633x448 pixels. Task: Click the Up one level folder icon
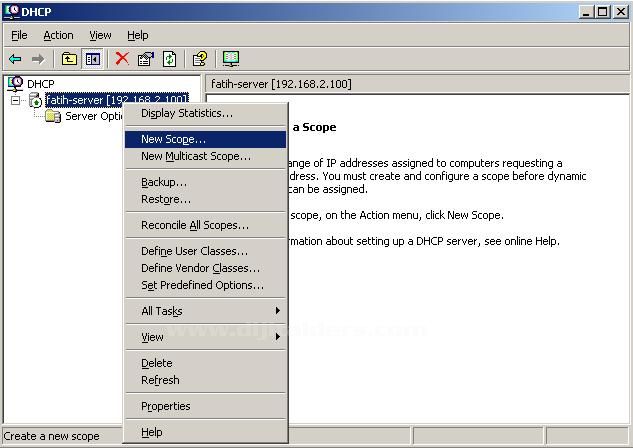(x=69, y=59)
